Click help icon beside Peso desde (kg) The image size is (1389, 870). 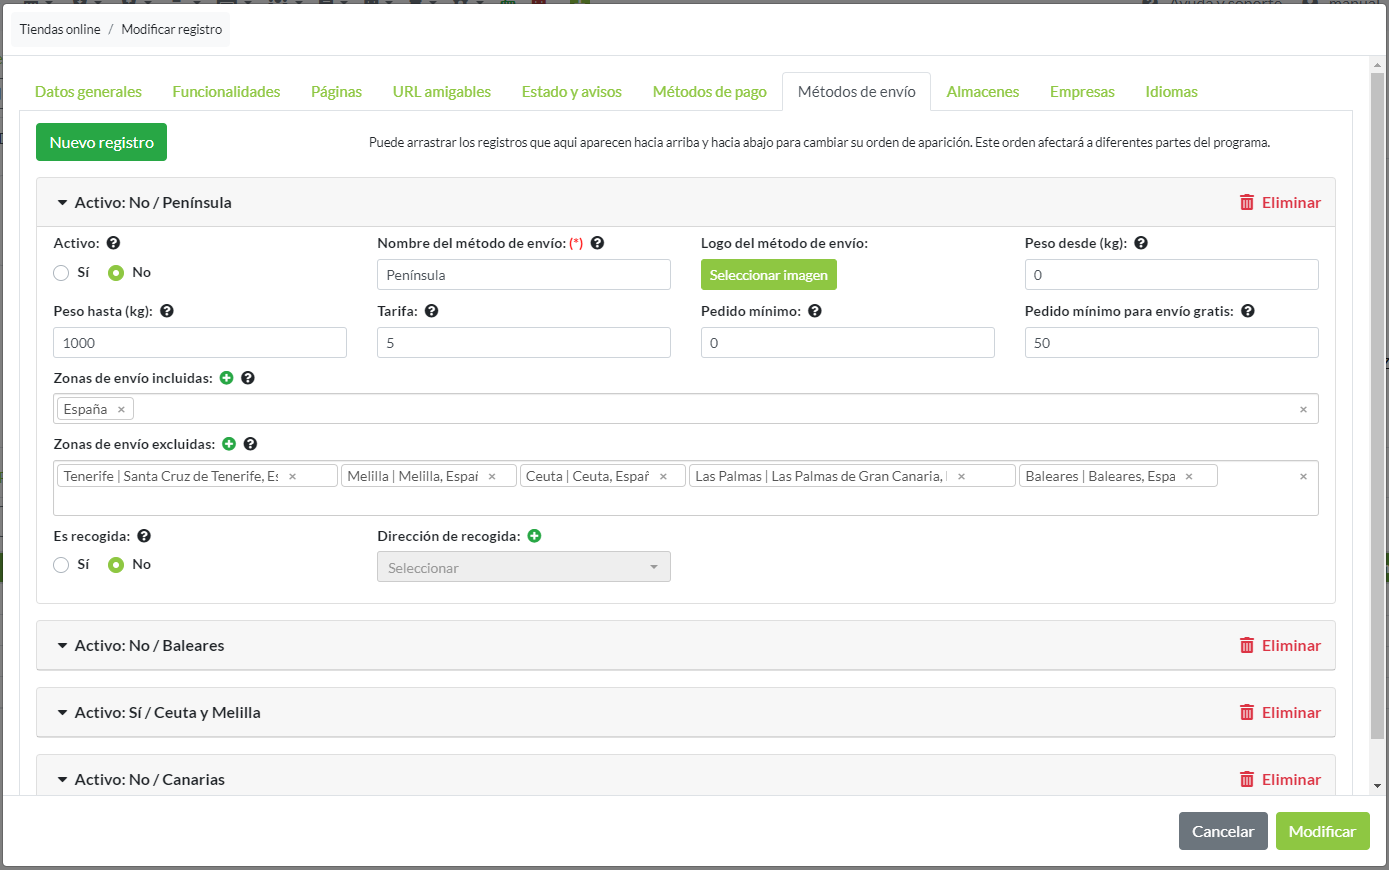1141,243
